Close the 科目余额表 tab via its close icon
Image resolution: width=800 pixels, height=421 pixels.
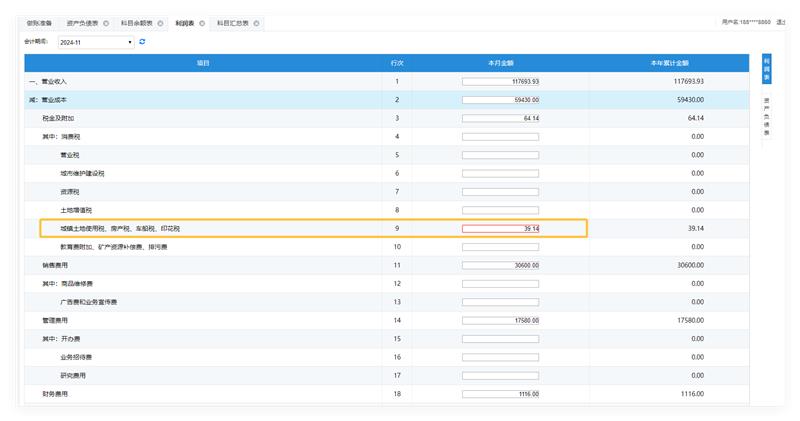tap(160, 22)
